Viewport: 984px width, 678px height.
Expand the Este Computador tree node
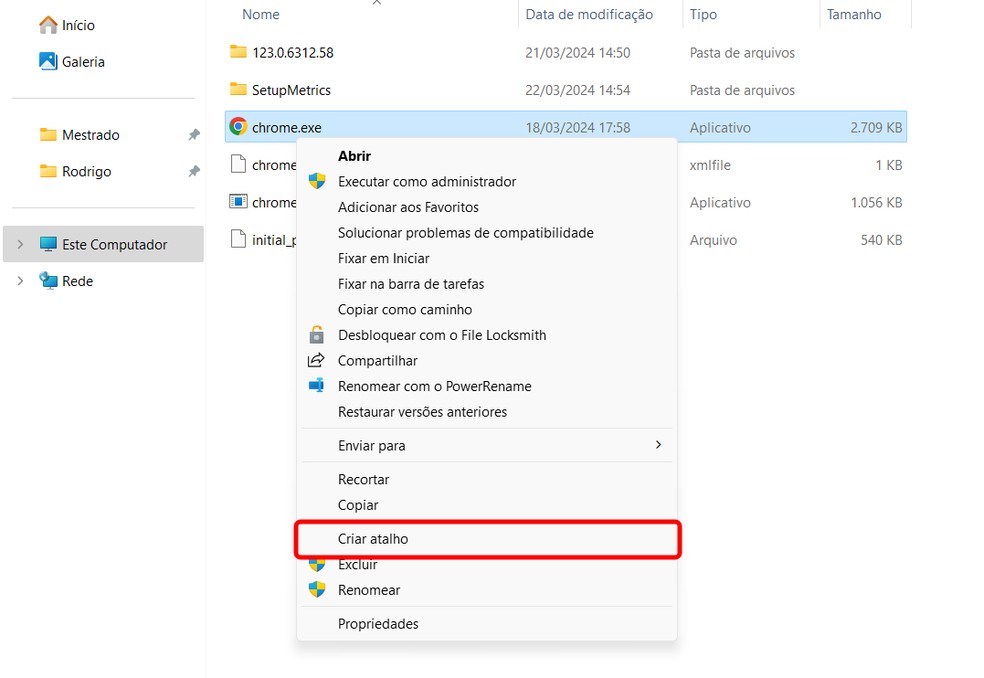pos(21,244)
